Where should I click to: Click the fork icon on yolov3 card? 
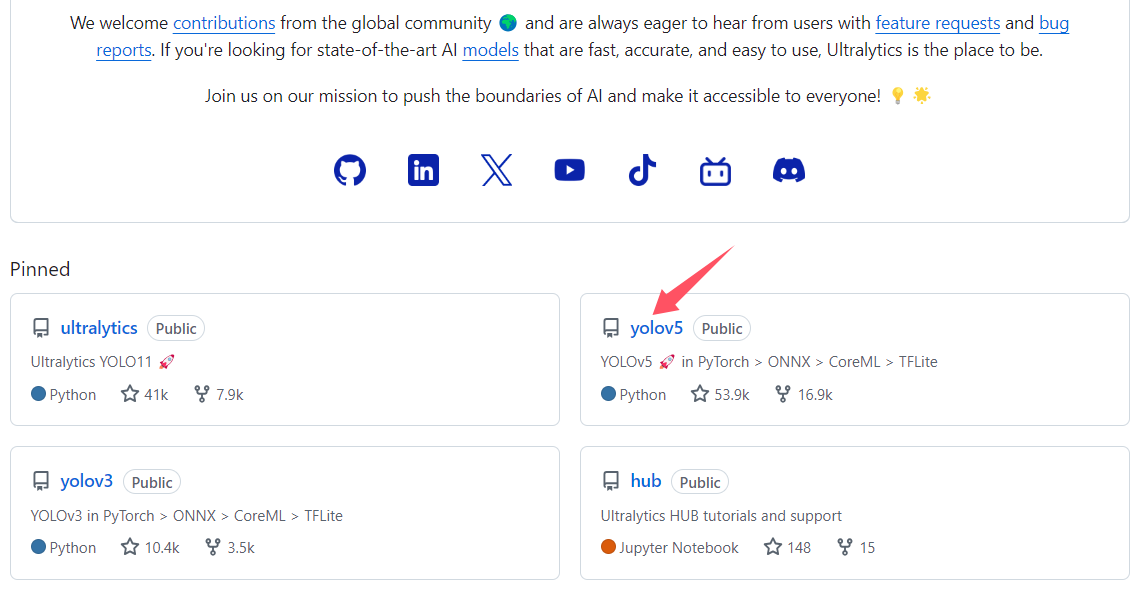[213, 547]
